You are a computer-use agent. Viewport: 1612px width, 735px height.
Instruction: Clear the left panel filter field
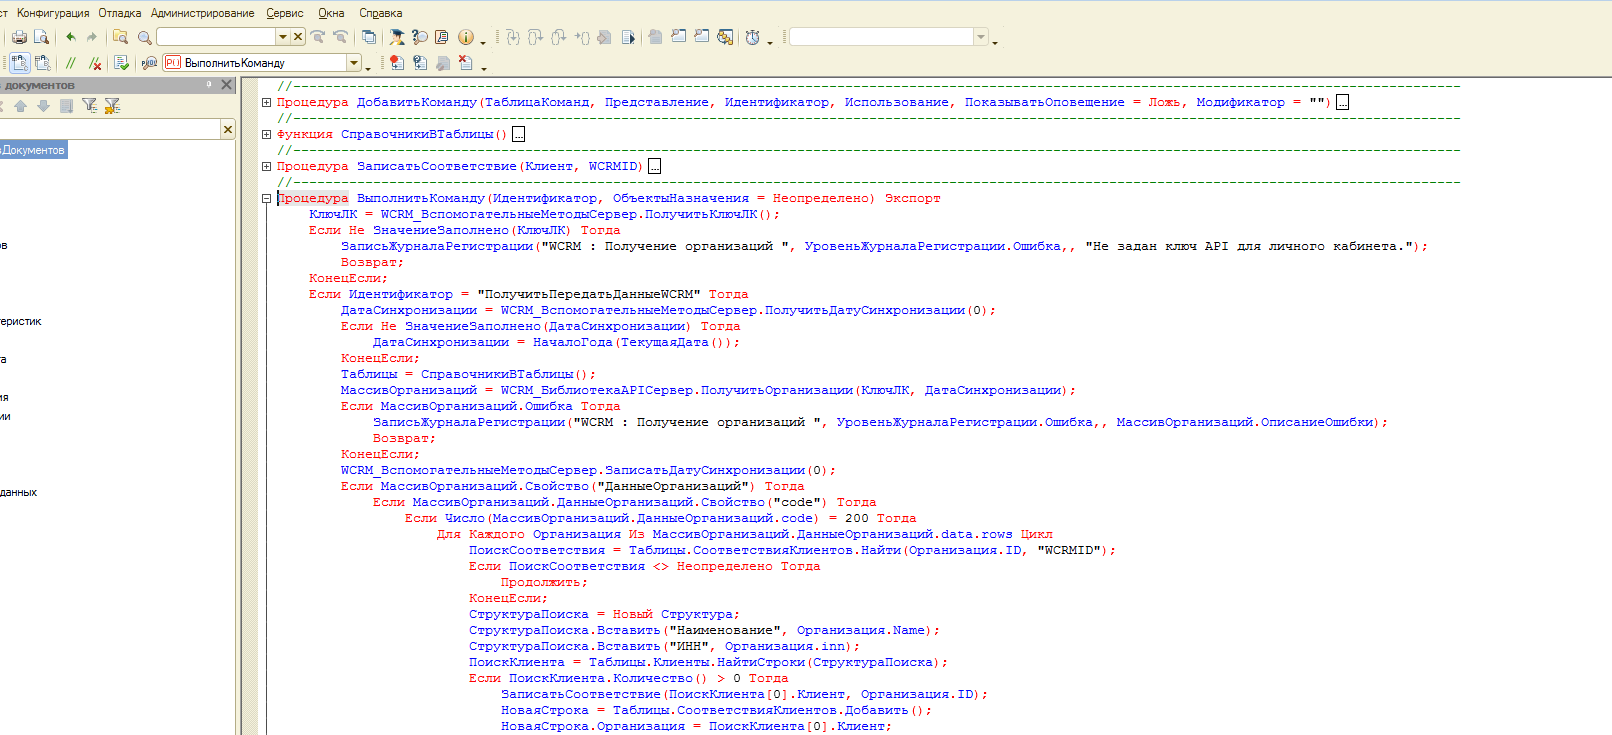(227, 129)
